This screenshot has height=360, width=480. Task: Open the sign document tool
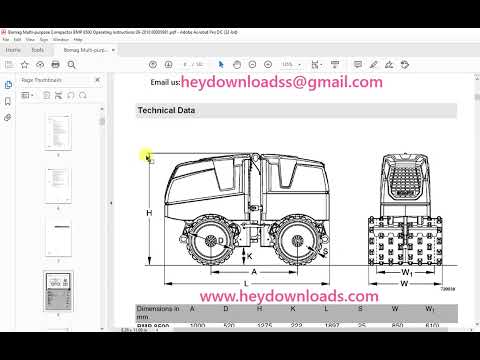click(x=389, y=65)
